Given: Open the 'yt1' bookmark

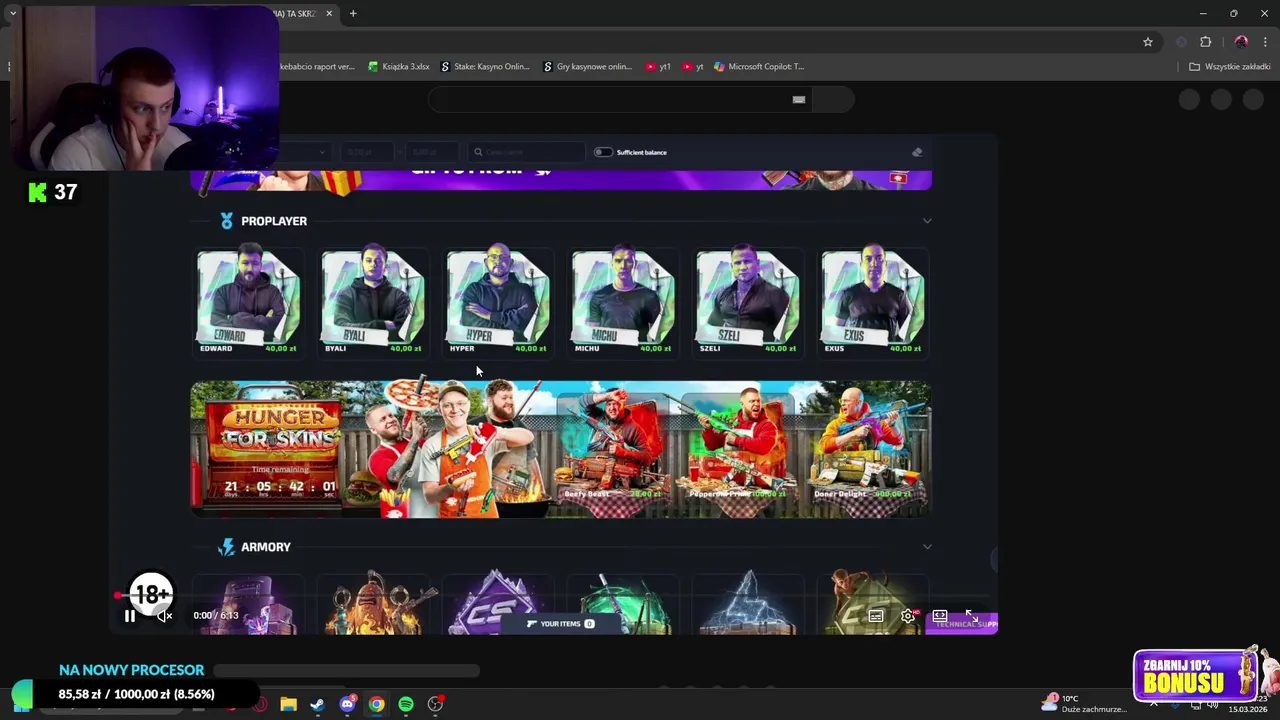Looking at the screenshot, I should click(x=658, y=67).
